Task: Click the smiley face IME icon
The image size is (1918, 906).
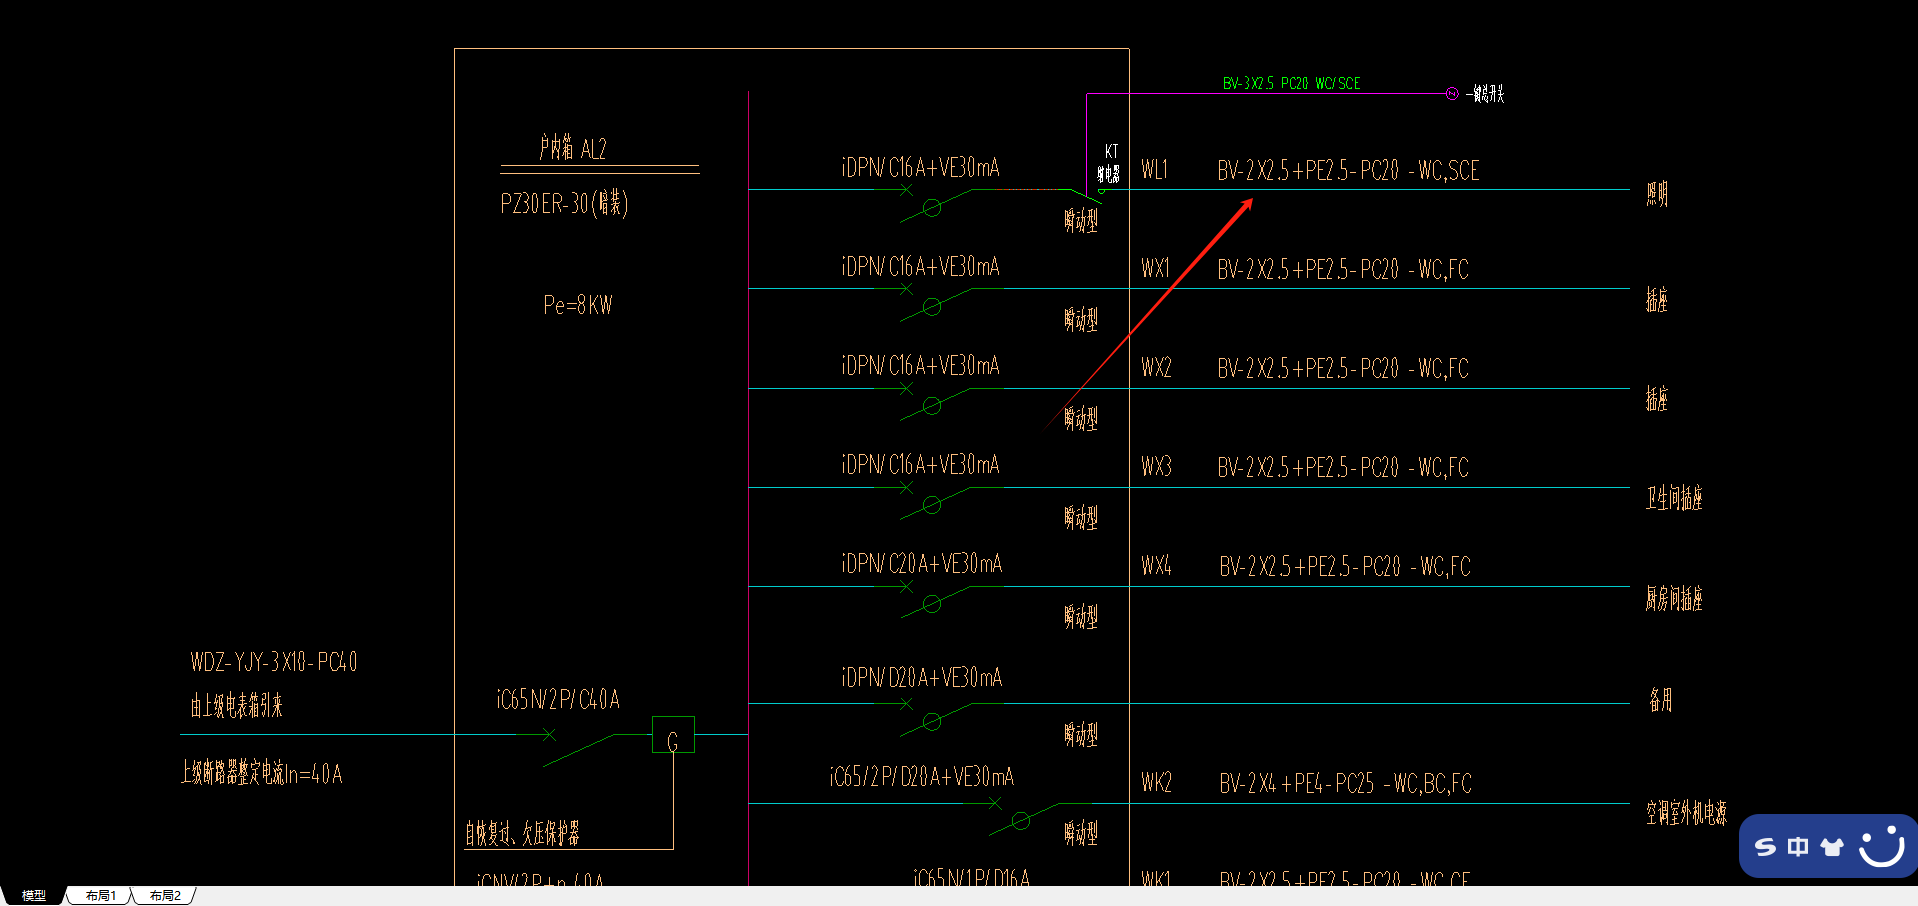Action: [x=1881, y=845]
